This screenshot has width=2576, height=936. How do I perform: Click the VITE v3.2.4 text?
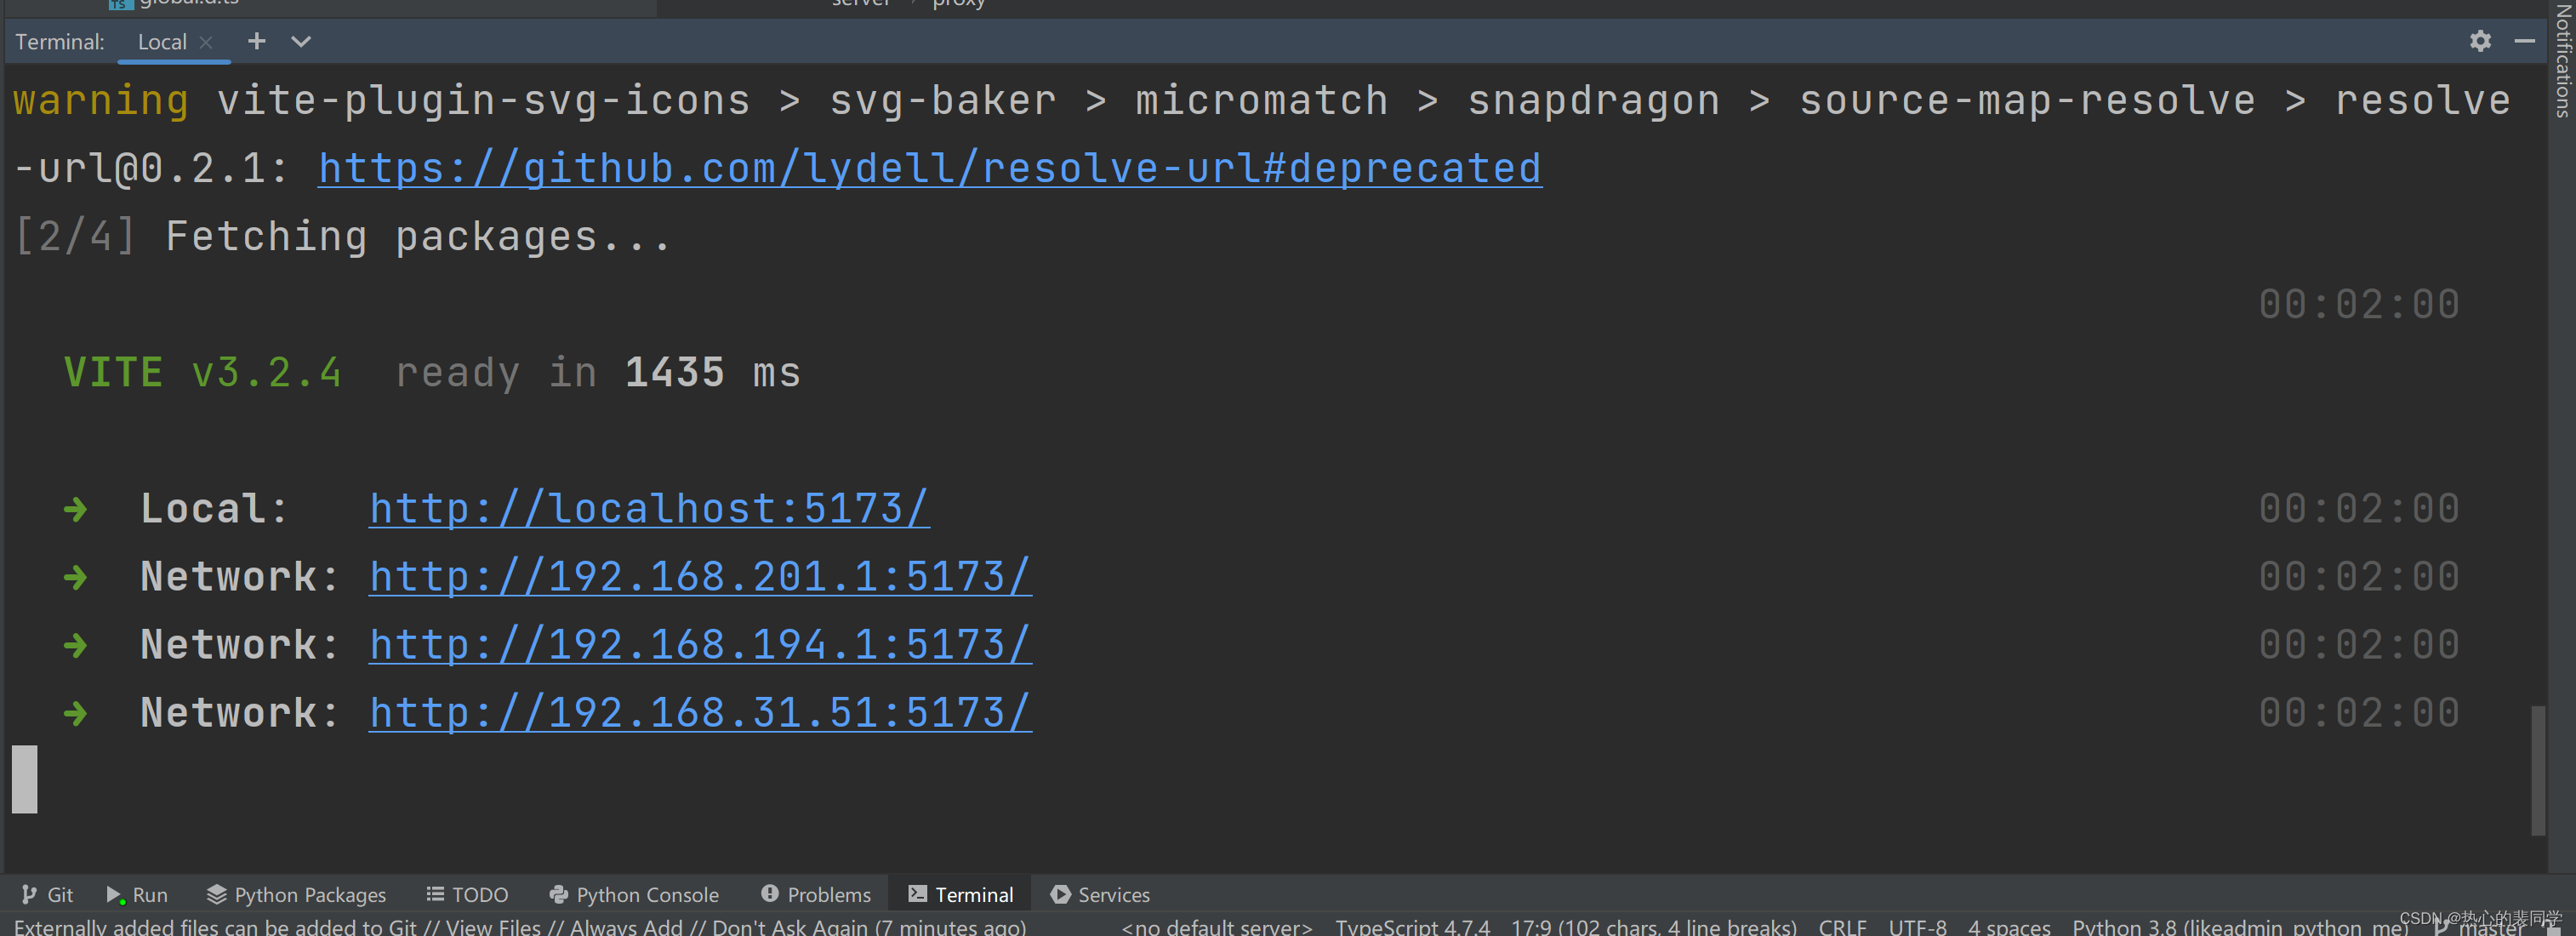(x=203, y=372)
